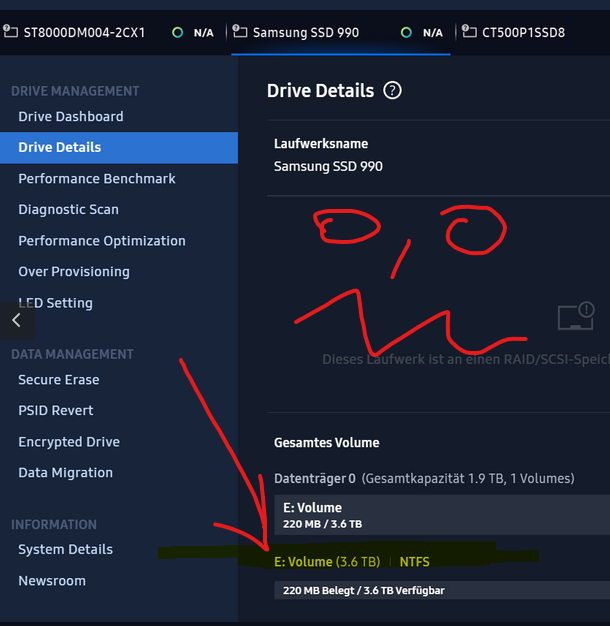
Task: Click the Laufwerksname label
Action: (321, 143)
